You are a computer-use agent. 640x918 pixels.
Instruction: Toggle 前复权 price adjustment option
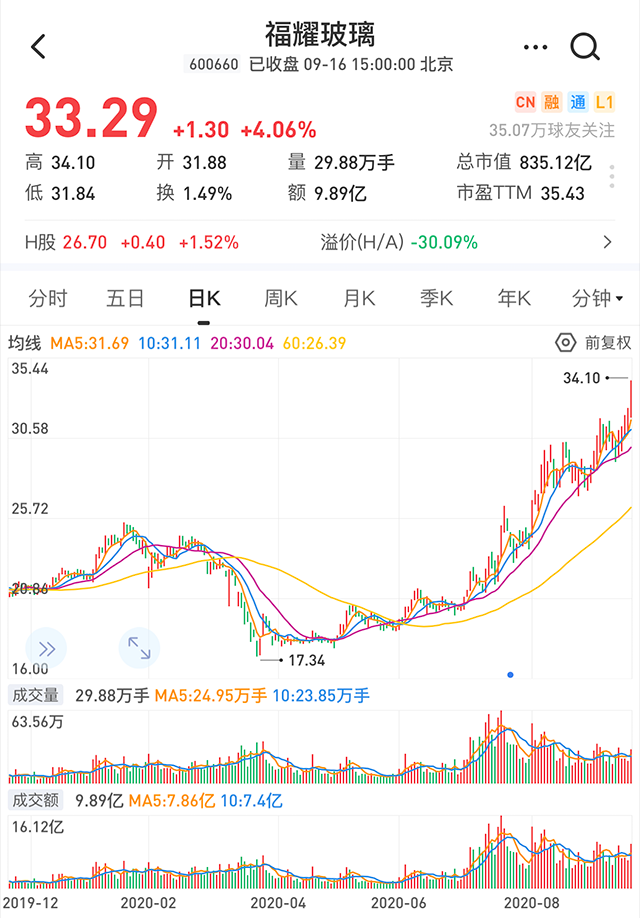[608, 342]
